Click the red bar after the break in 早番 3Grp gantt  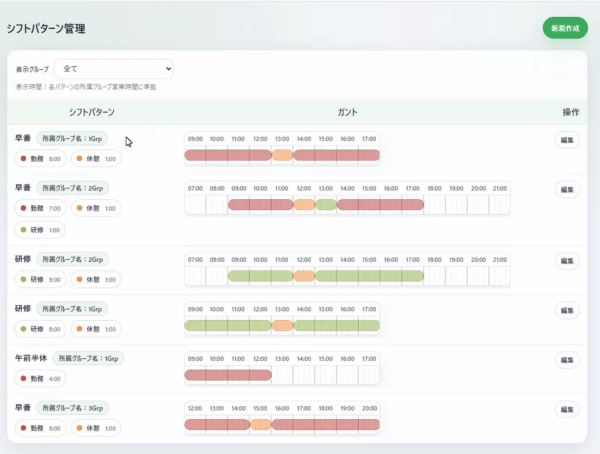(326, 424)
